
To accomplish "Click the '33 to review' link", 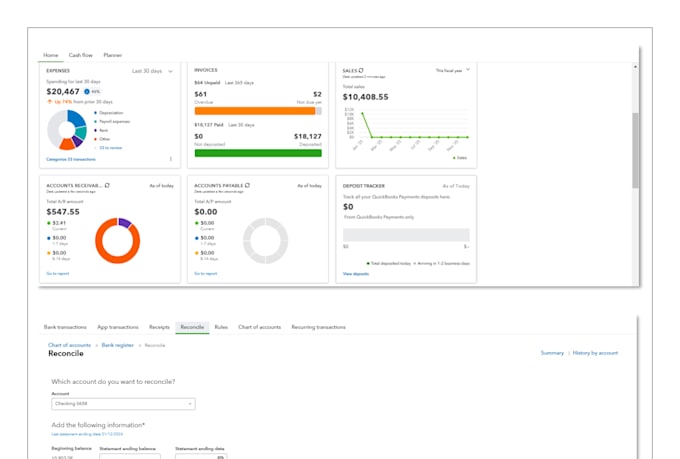I will 111,148.
